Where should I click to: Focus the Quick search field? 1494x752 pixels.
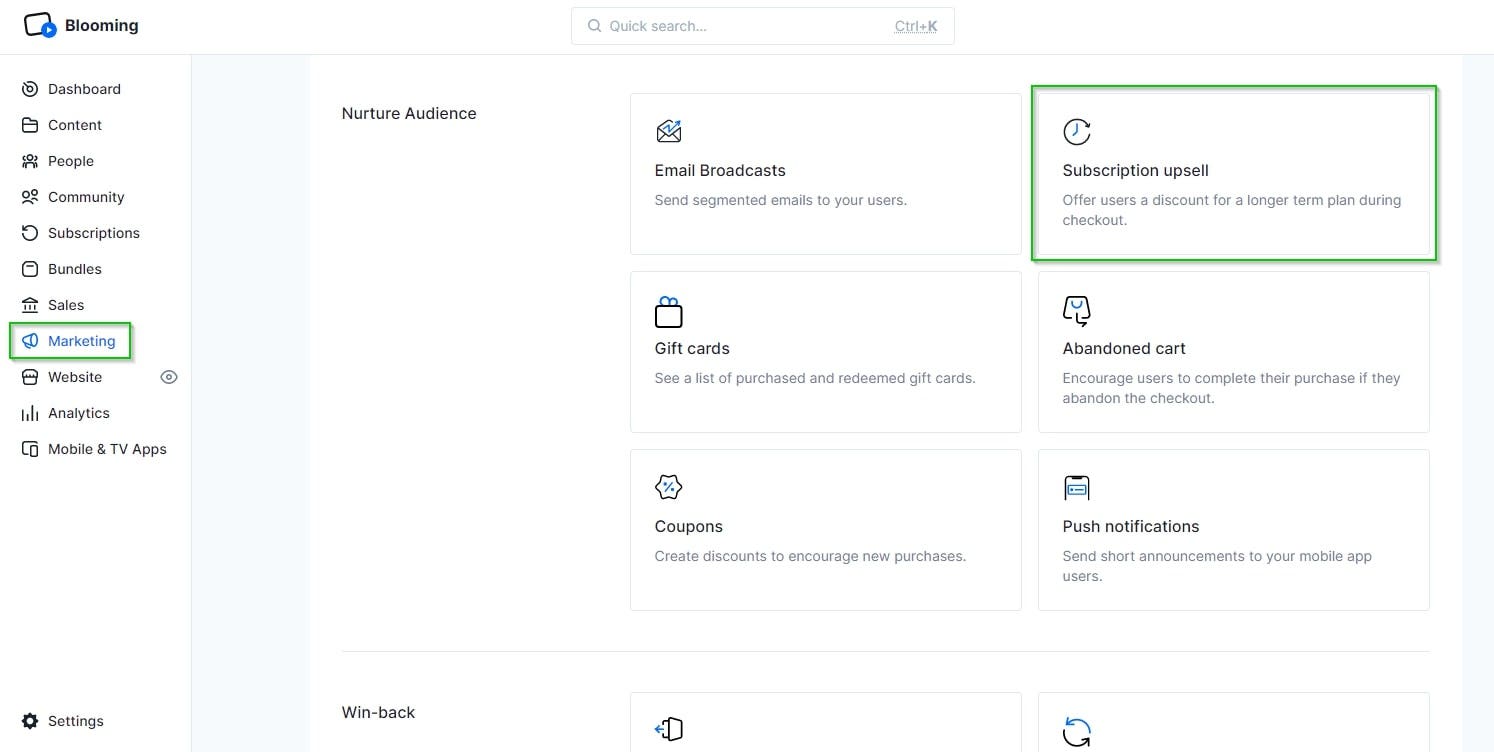pos(763,26)
